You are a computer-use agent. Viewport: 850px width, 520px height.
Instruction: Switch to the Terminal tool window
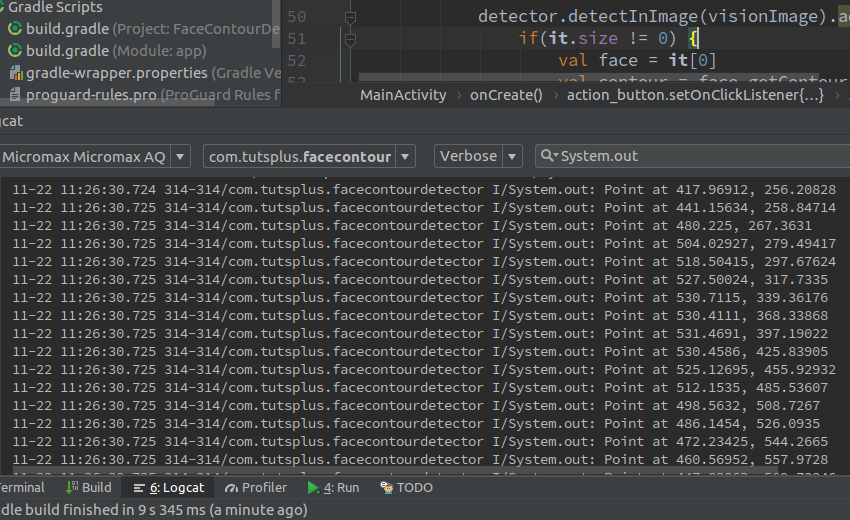coord(22,488)
